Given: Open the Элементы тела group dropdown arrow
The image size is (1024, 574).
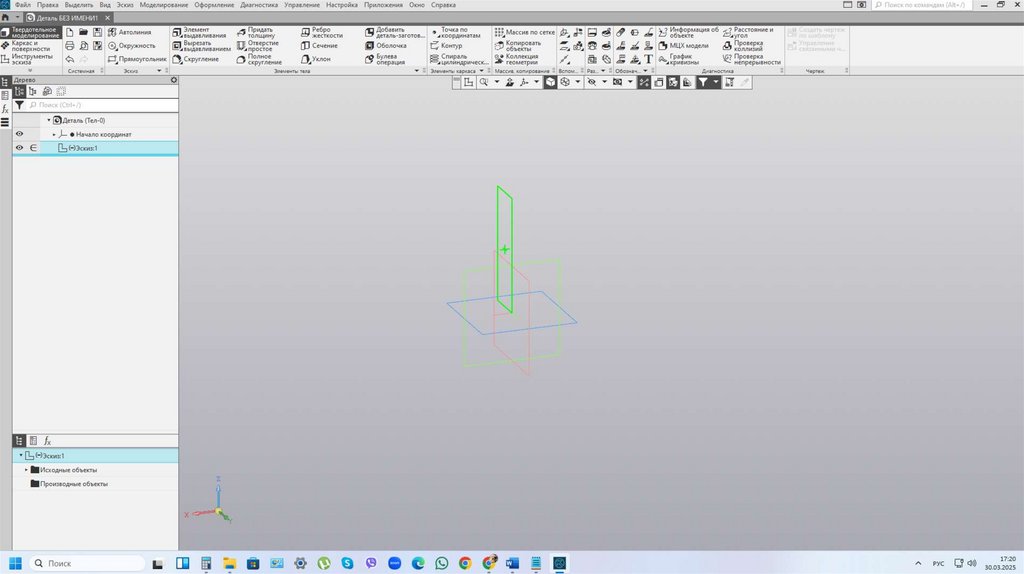Looking at the screenshot, I should point(417,71).
